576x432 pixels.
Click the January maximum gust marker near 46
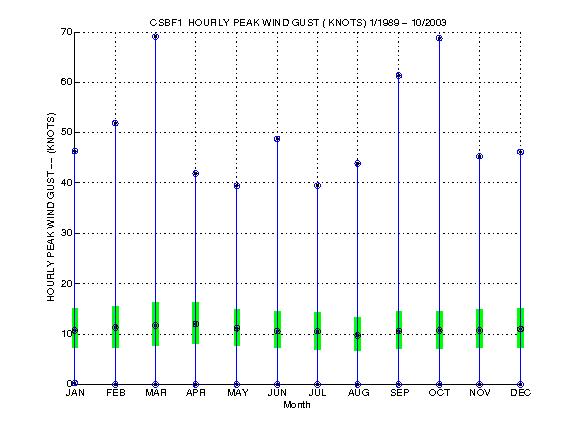coord(75,151)
